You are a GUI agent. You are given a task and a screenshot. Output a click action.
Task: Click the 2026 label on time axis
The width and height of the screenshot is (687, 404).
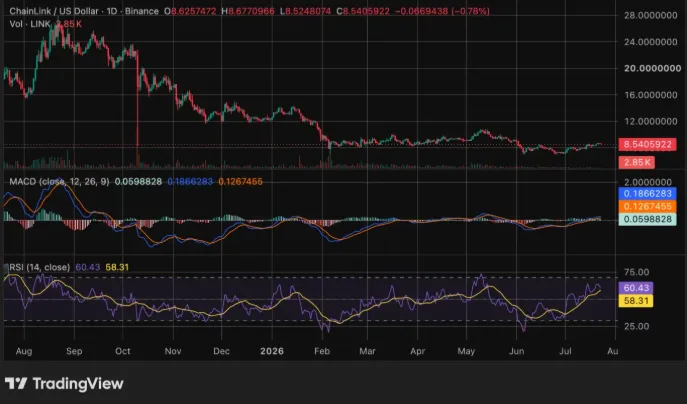[x=272, y=351]
